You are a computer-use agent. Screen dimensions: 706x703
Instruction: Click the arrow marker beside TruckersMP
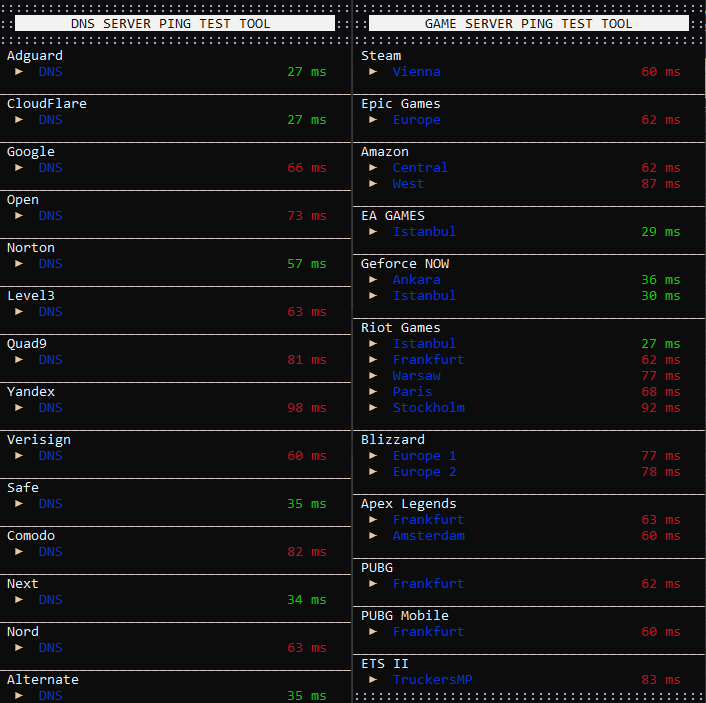[373, 680]
